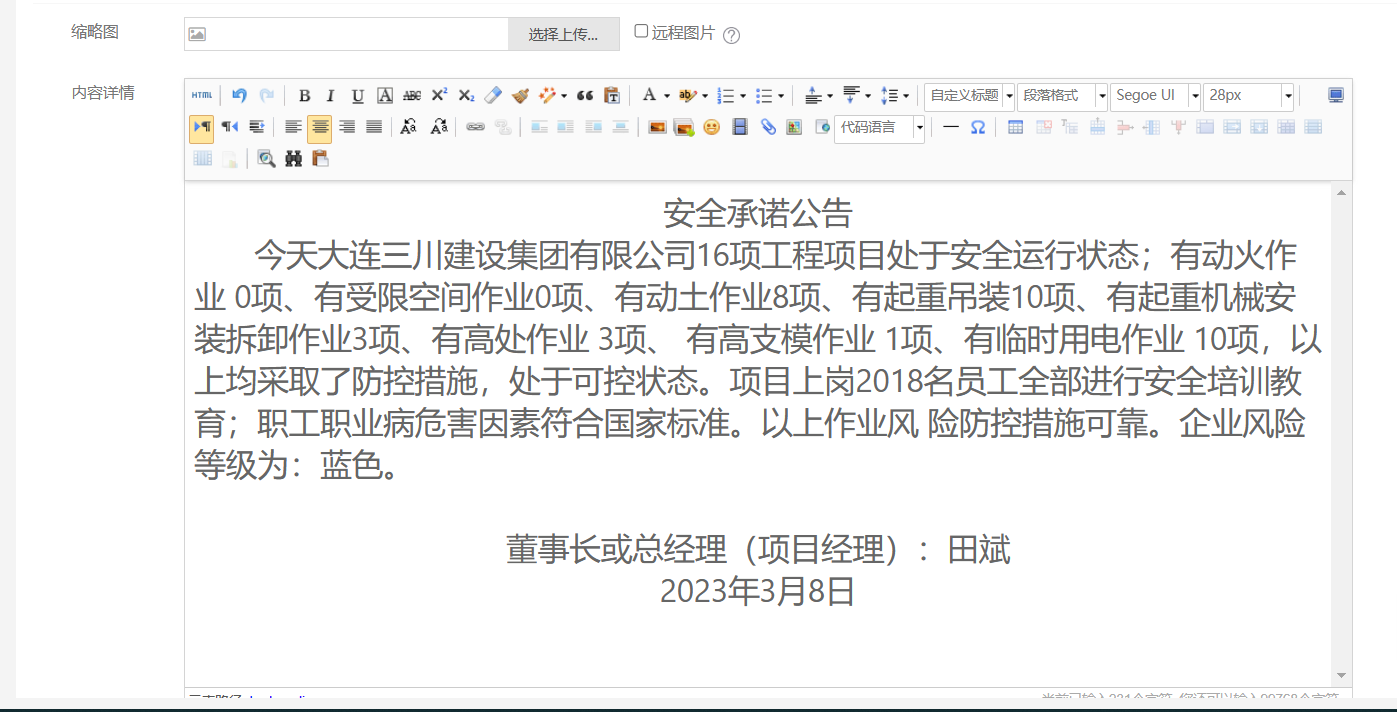The height and width of the screenshot is (712, 1397).
Task: Convert selection to lowercase
Action: point(438,127)
